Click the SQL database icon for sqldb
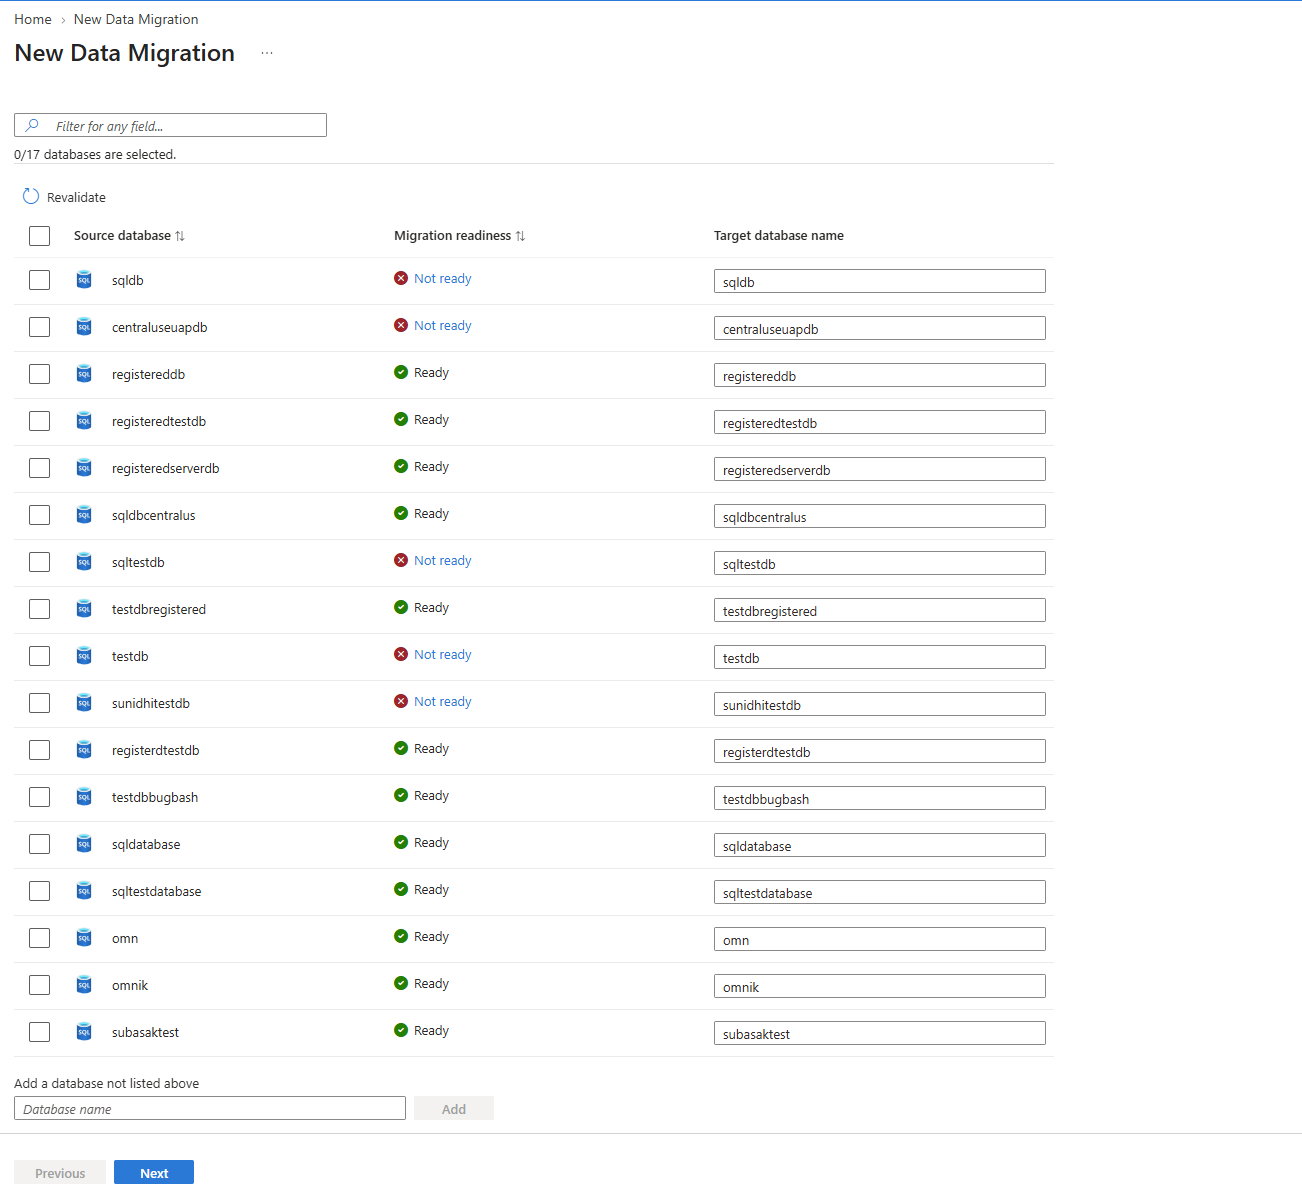Image resolution: width=1302 pixels, height=1202 pixels. pos(84,280)
